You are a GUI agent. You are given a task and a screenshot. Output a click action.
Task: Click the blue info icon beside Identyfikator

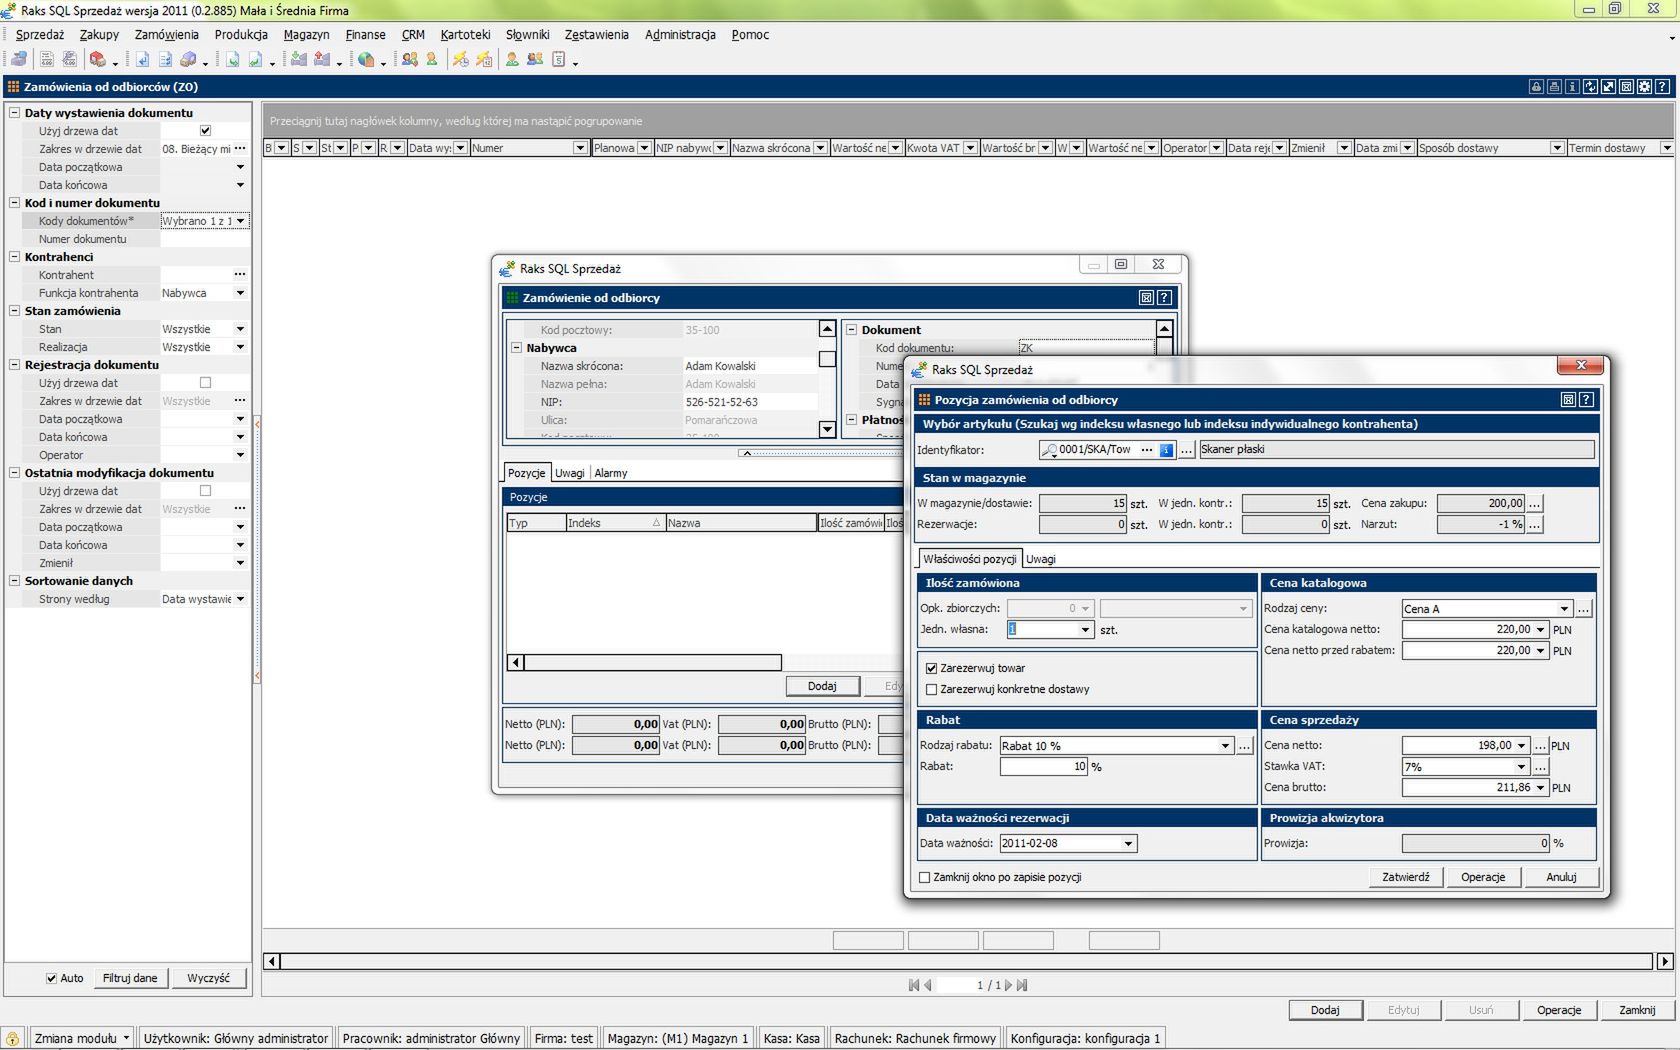point(1166,450)
